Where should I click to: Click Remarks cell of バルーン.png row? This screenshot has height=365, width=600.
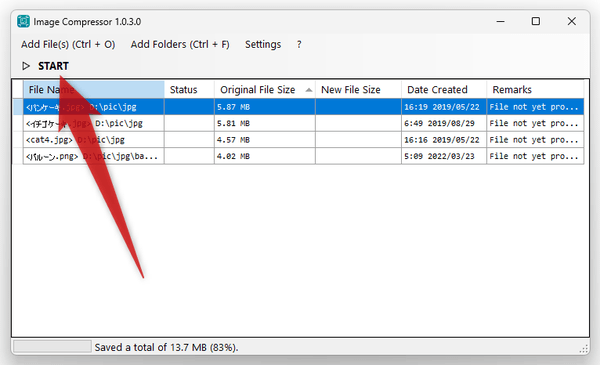[535, 156]
